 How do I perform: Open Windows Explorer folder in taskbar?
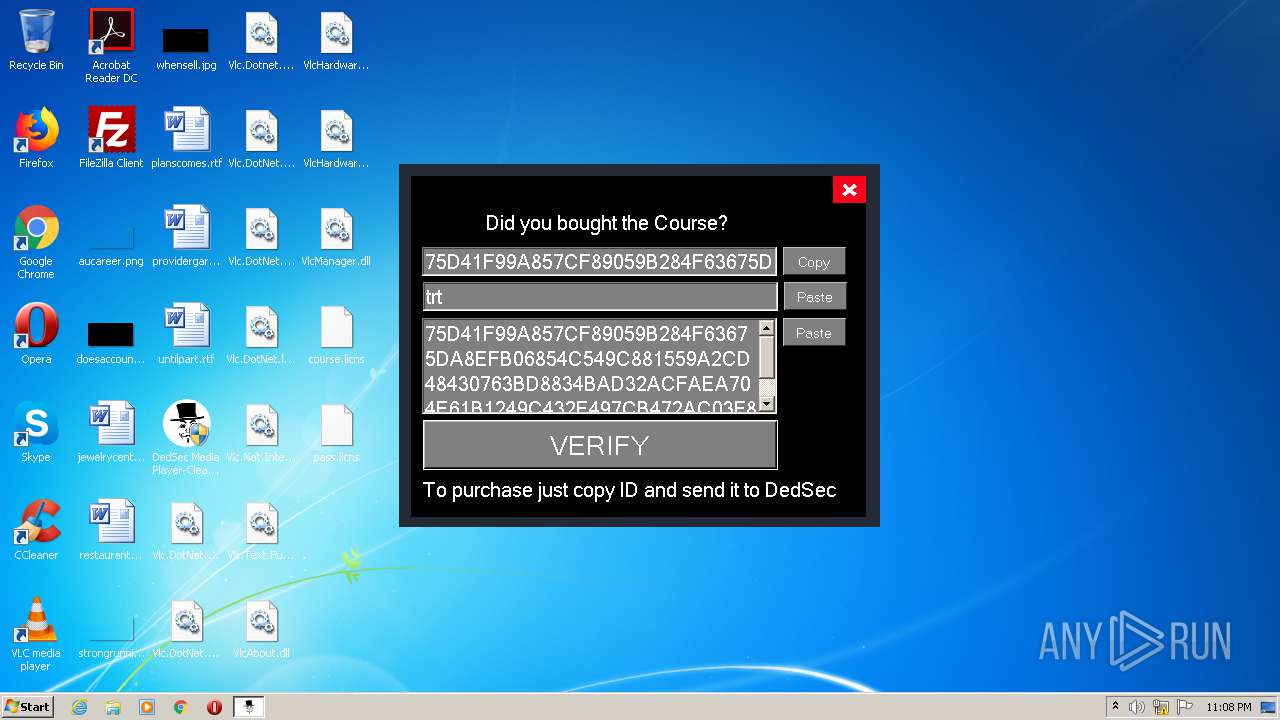click(113, 707)
